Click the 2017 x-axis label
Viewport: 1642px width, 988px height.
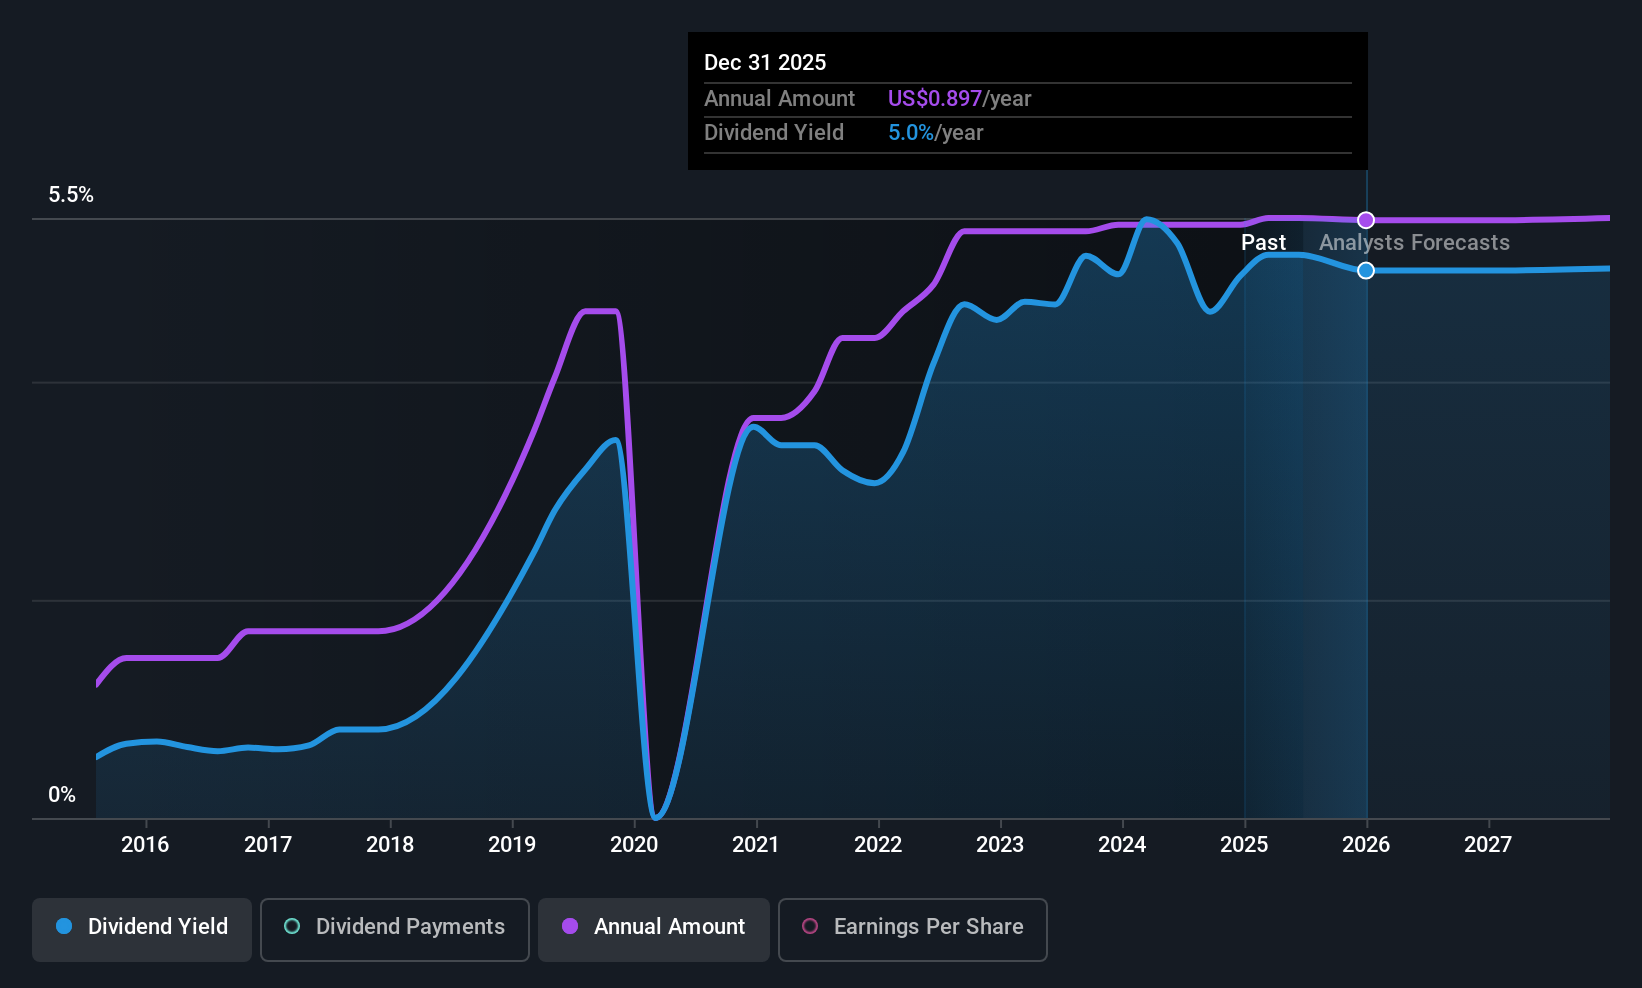tap(268, 844)
